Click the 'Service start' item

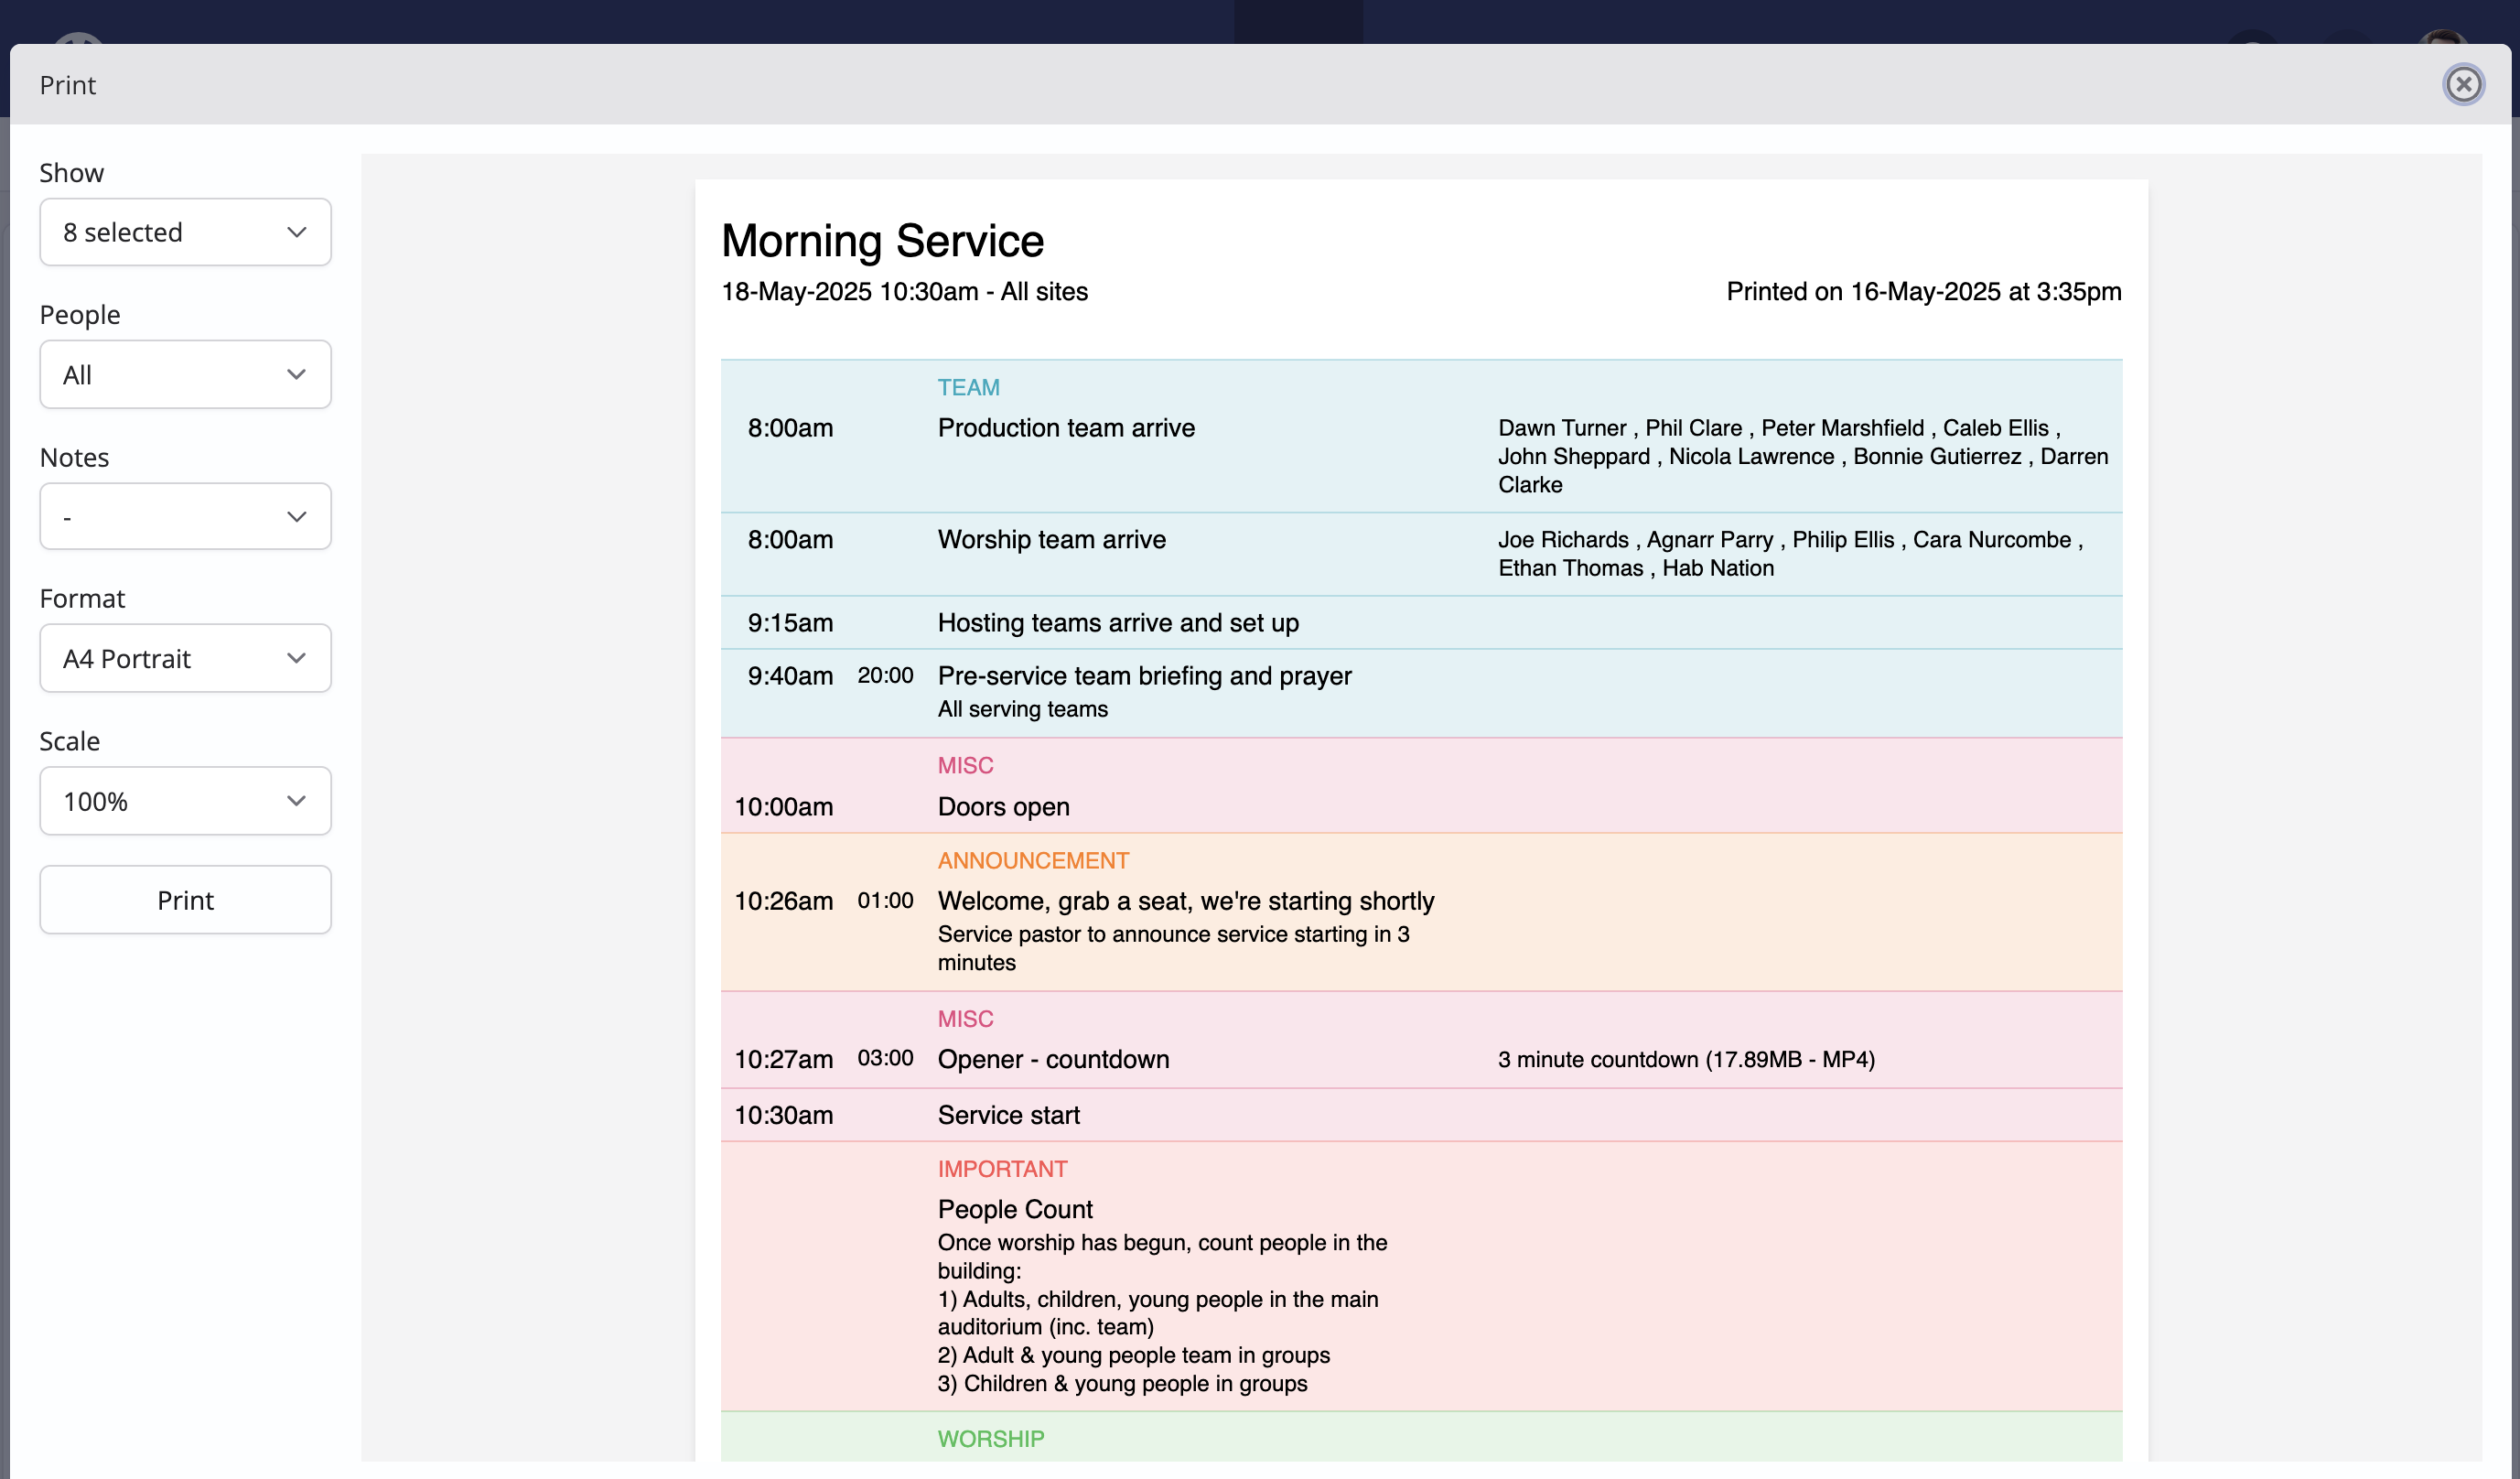1008,1116
